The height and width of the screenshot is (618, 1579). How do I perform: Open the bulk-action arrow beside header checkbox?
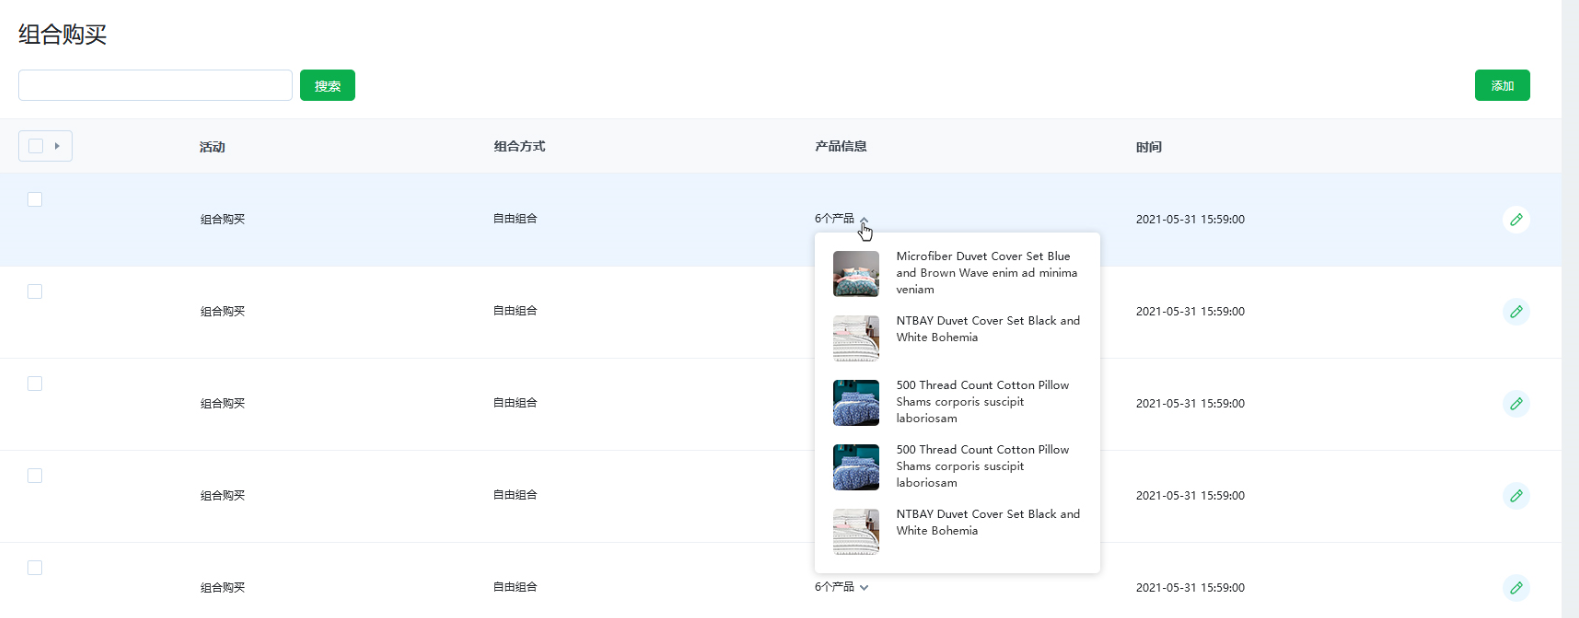pos(57,146)
